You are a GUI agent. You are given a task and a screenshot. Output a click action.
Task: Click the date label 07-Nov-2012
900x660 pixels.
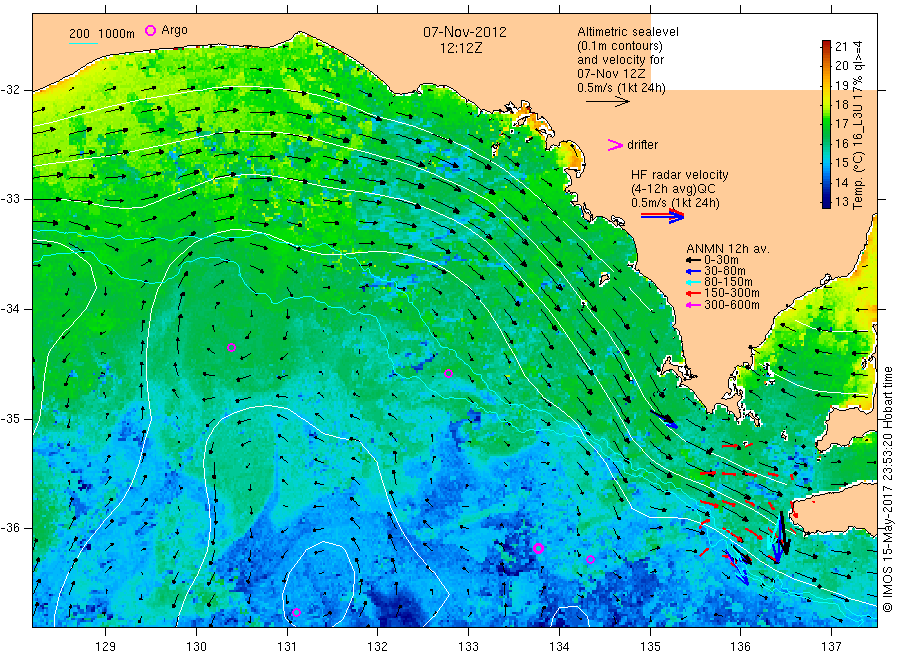[x=465, y=32]
